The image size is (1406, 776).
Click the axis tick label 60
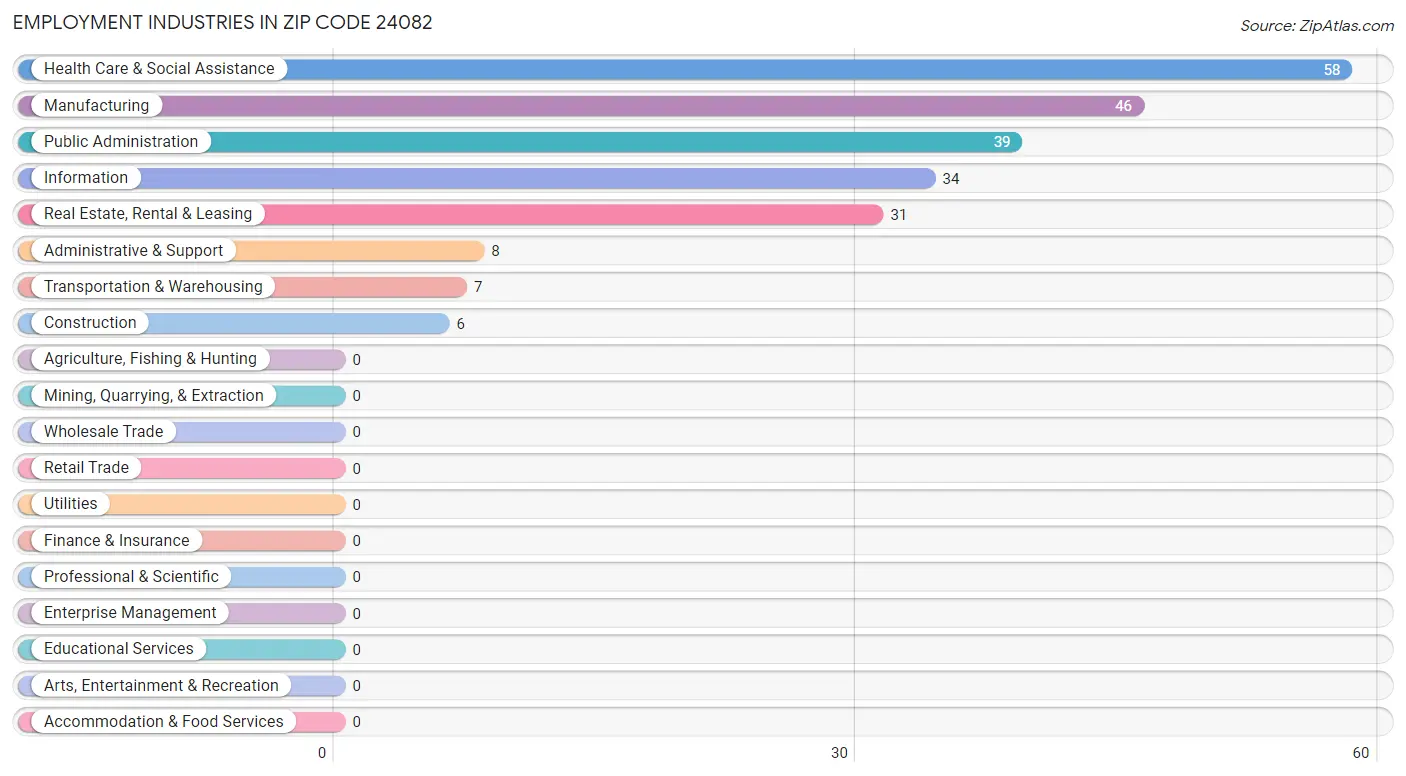(1361, 753)
